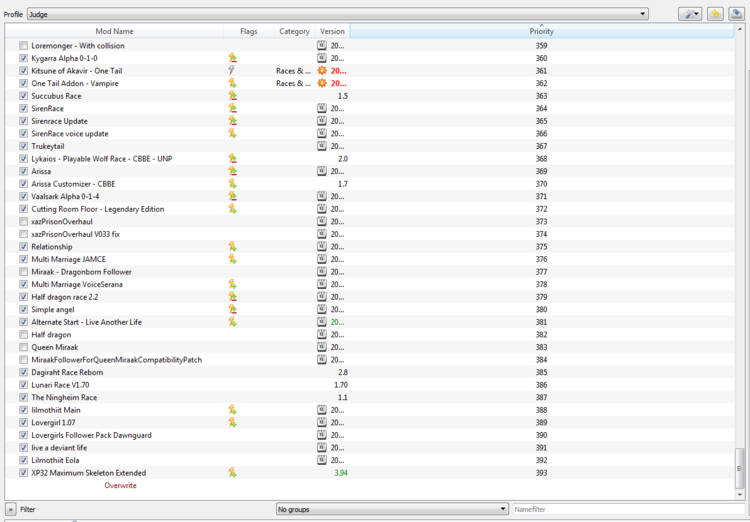Click the mod list vertical scrollbar thumb
Image resolution: width=750 pixels, height=522 pixels.
739,467
